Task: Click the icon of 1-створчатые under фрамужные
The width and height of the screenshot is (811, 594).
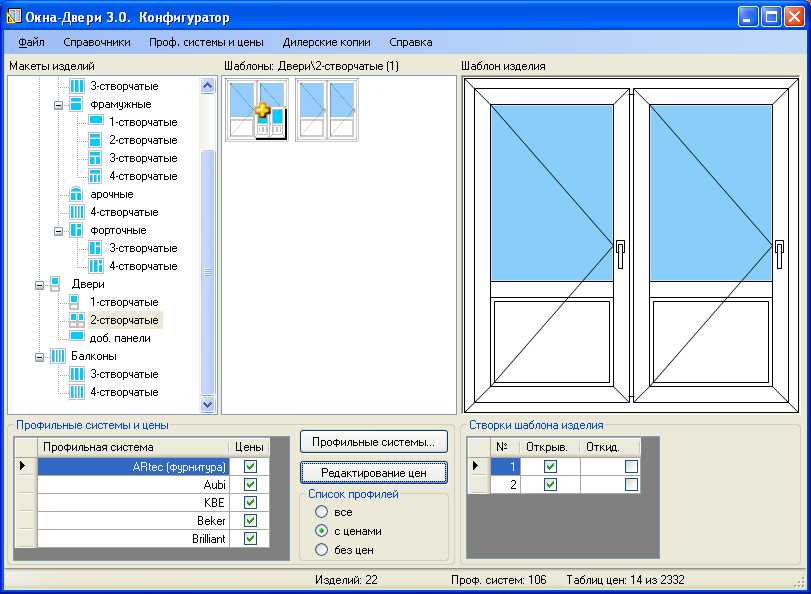Action: (x=96, y=121)
